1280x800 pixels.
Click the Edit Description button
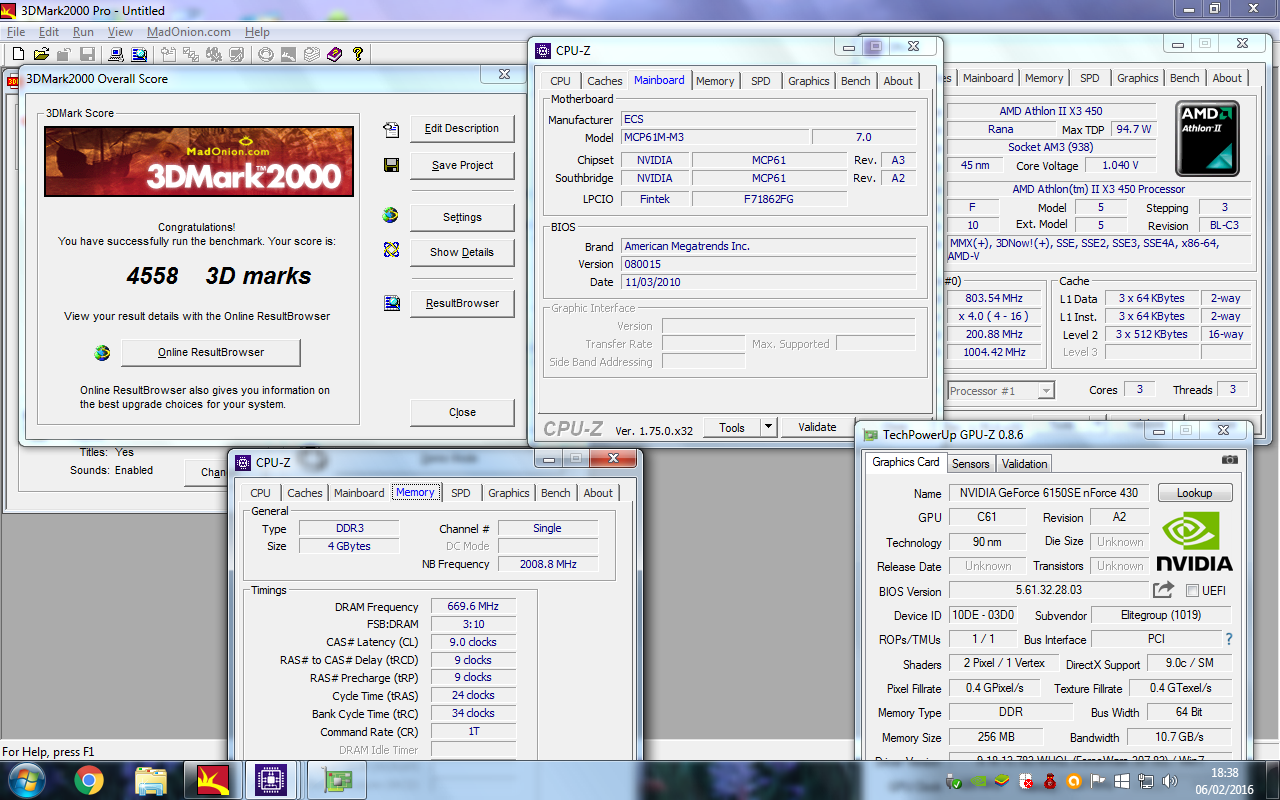tap(462, 129)
